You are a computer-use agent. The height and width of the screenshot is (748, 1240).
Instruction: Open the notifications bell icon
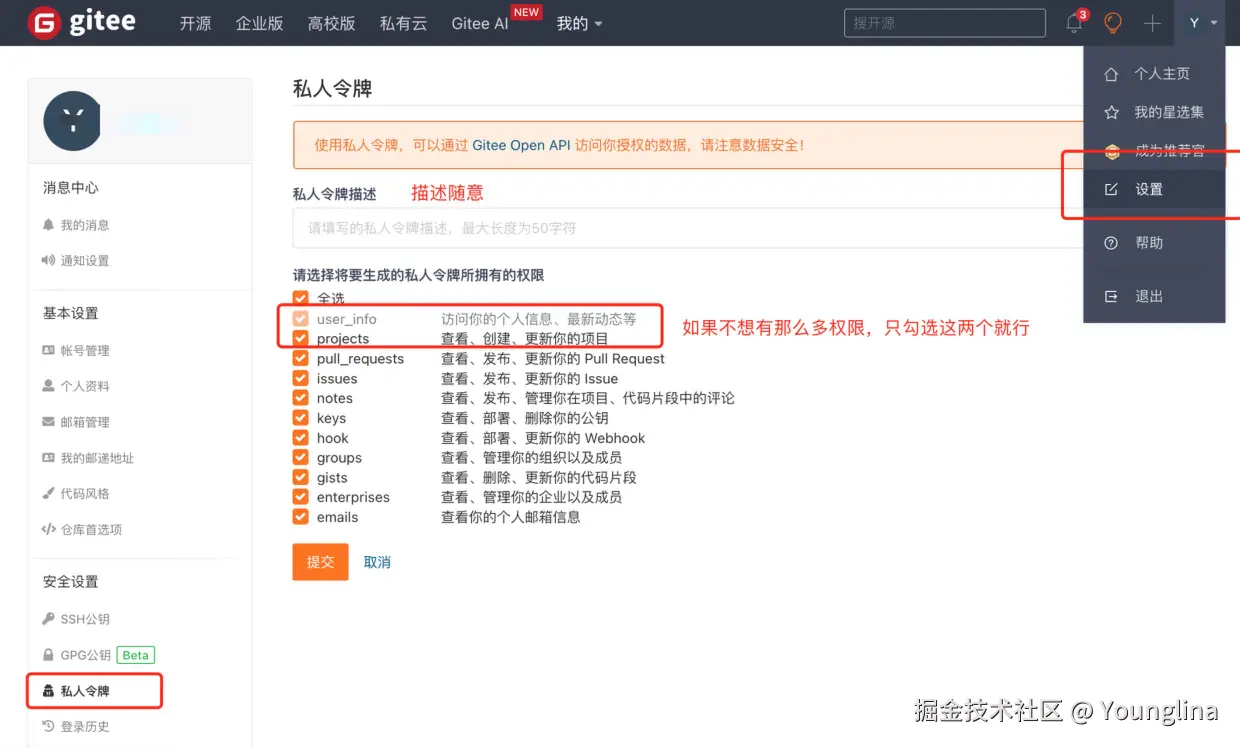(x=1075, y=22)
